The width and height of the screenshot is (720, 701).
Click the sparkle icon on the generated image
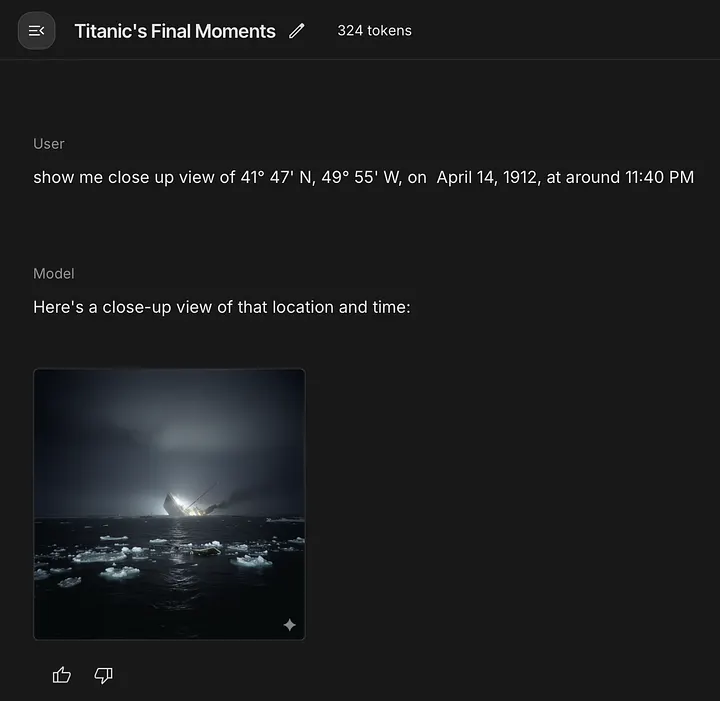[289, 625]
